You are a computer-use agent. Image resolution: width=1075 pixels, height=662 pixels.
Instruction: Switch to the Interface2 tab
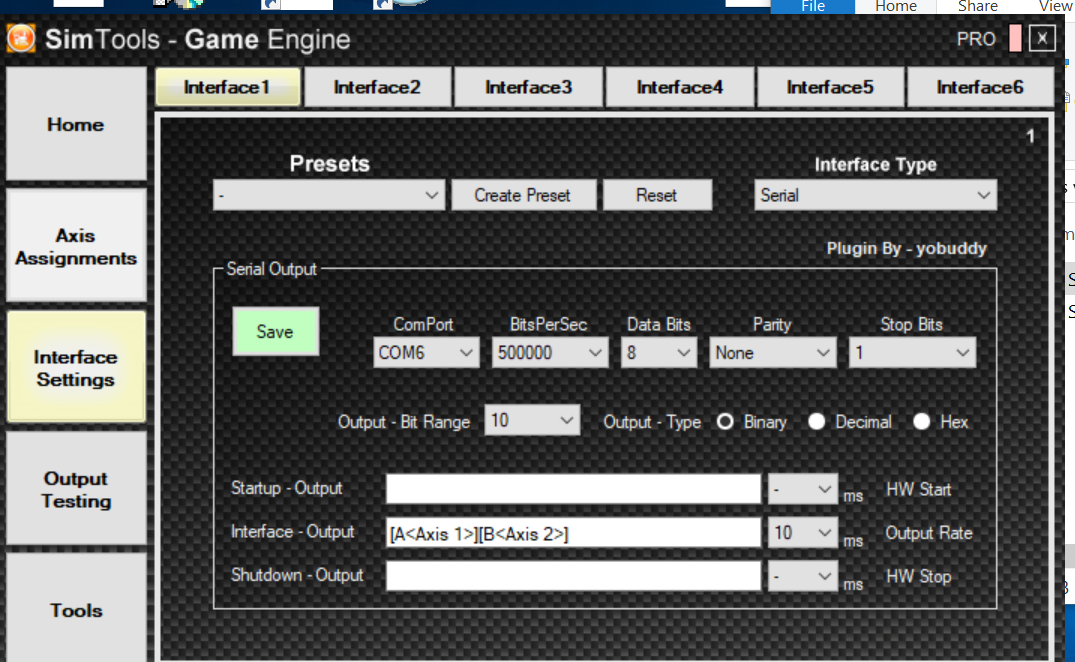(377, 87)
